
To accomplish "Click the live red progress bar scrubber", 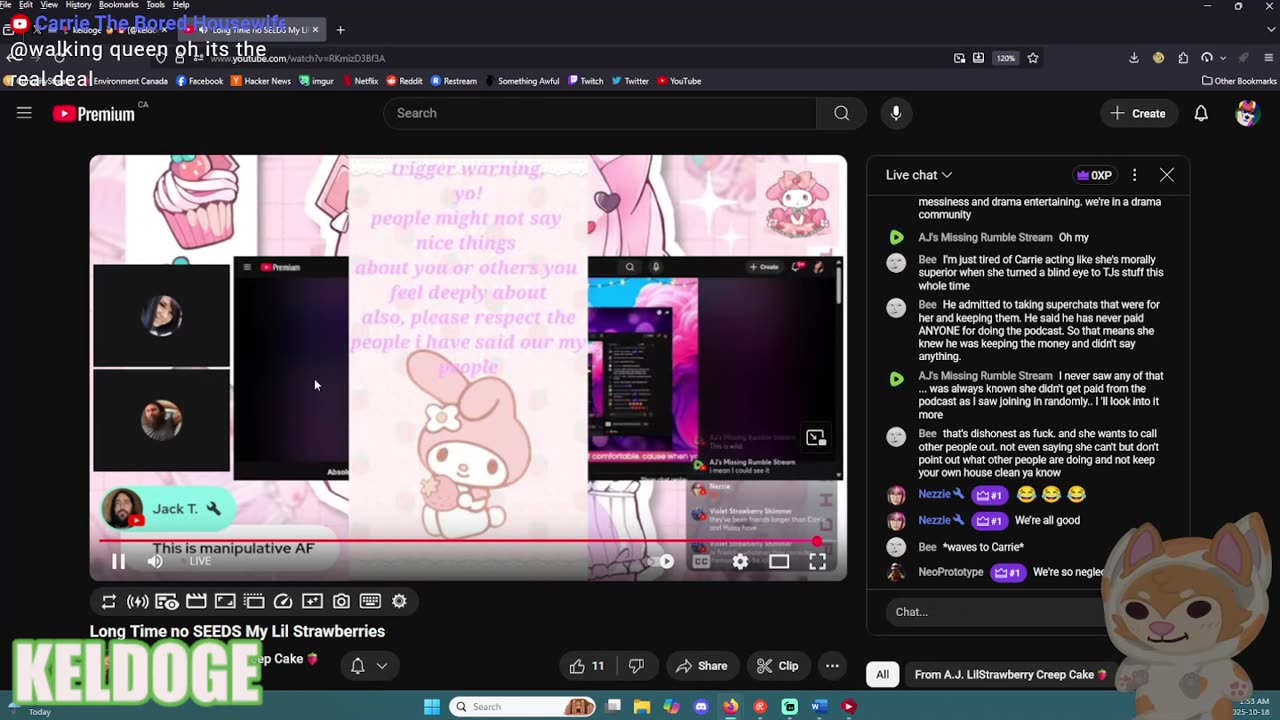I will [x=817, y=542].
